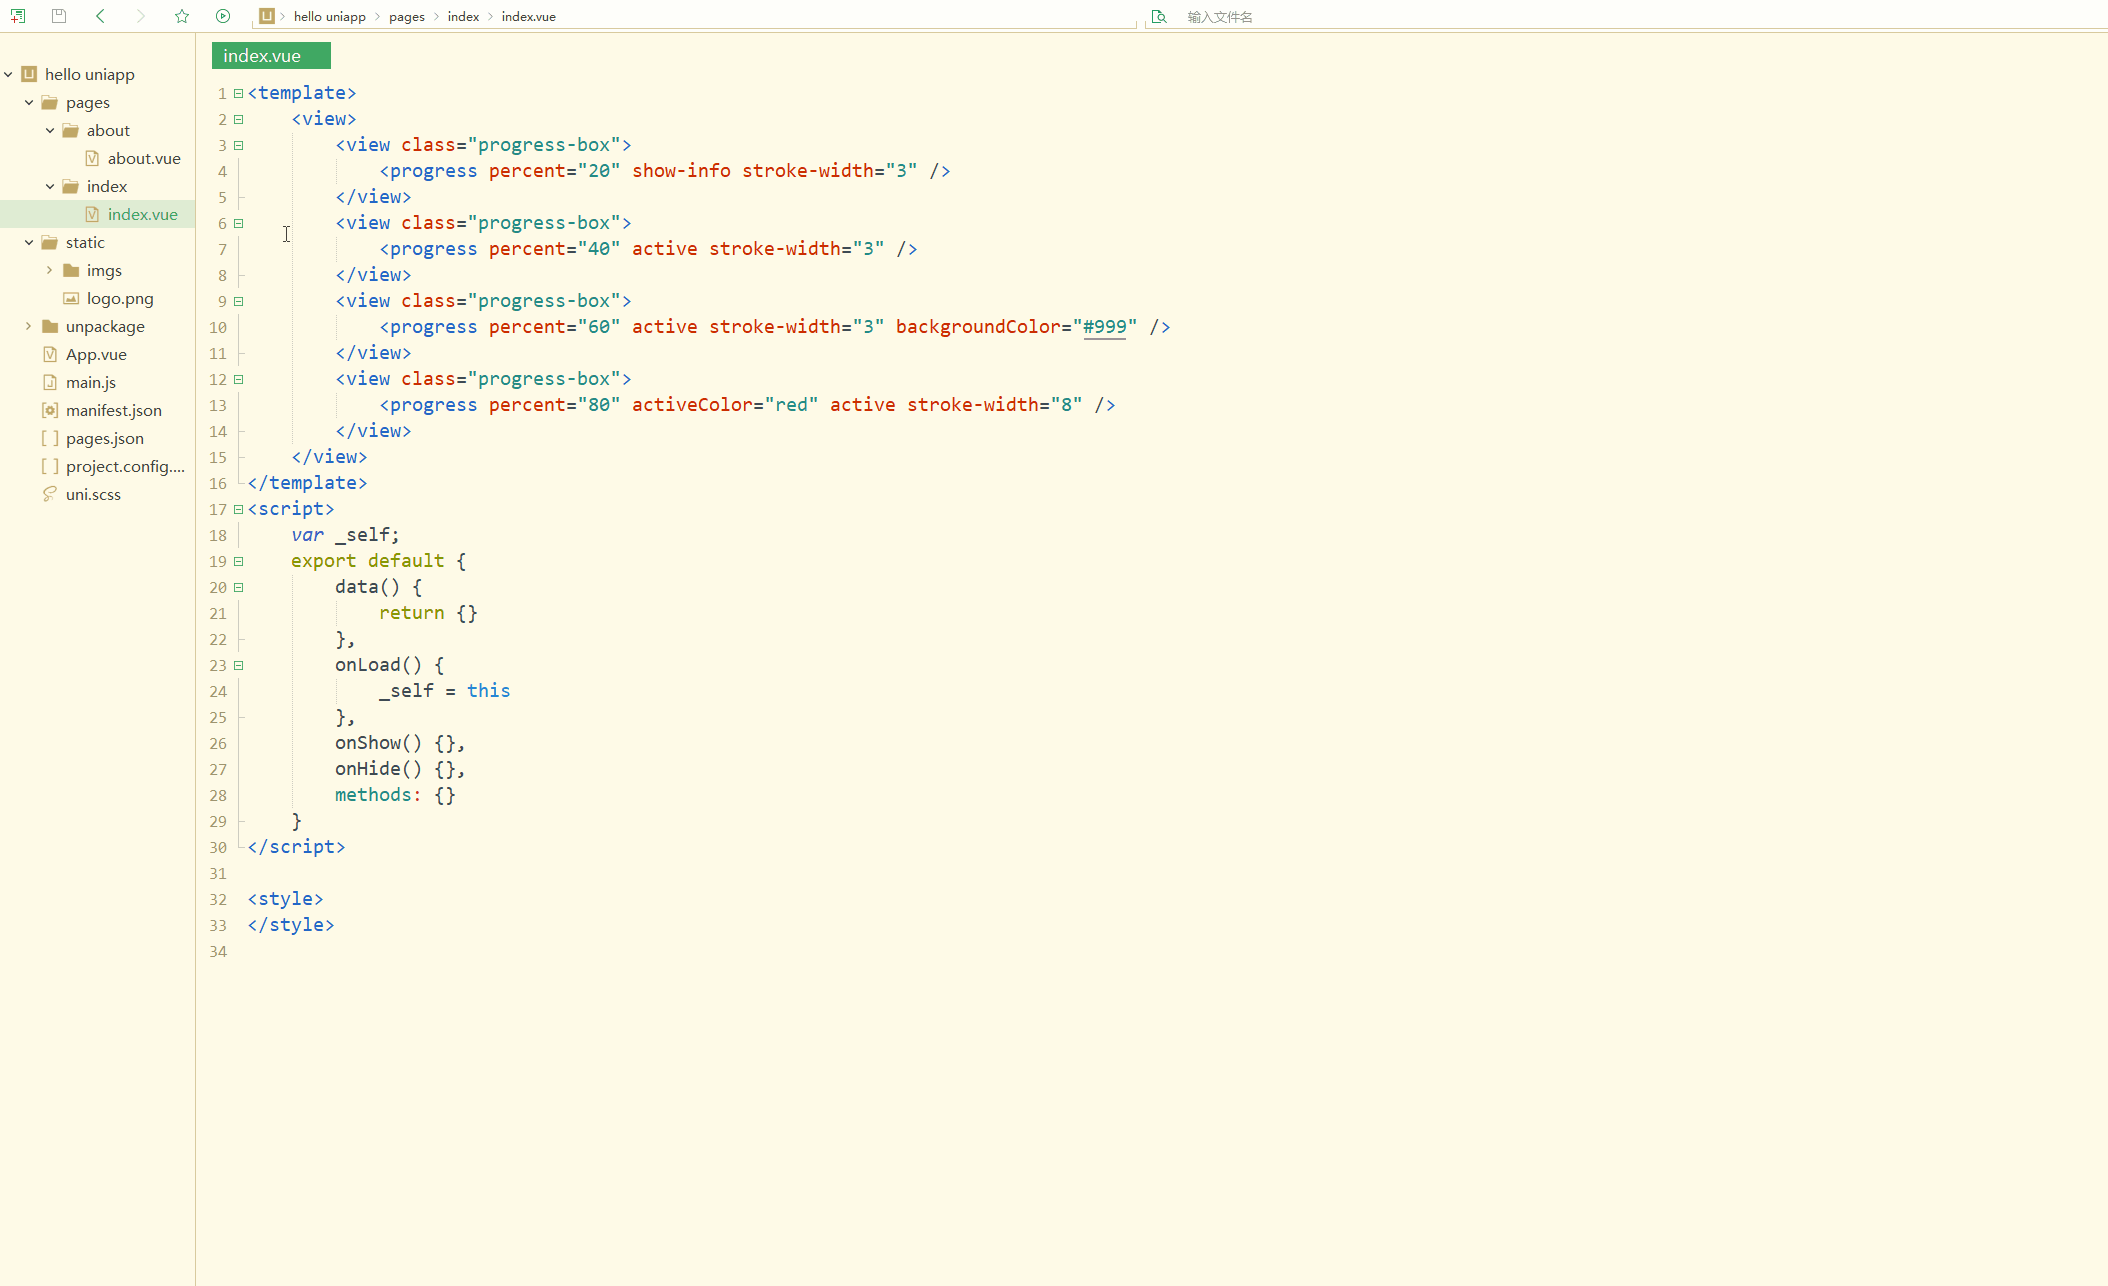
Task: Fold progress-box view at line 3
Action: click(239, 145)
